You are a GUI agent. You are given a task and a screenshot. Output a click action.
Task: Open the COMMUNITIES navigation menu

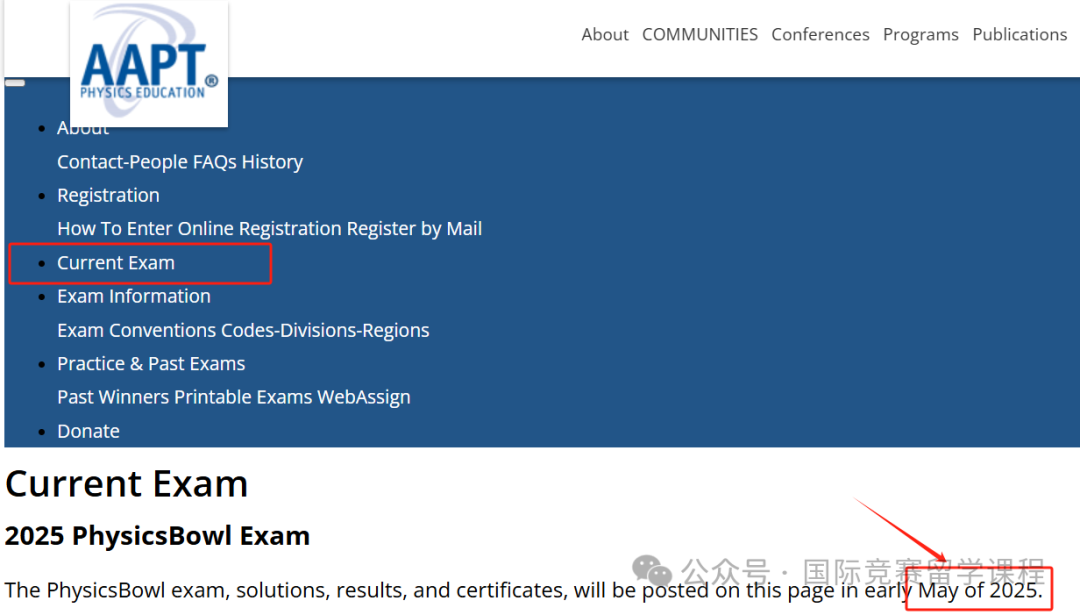coord(700,34)
